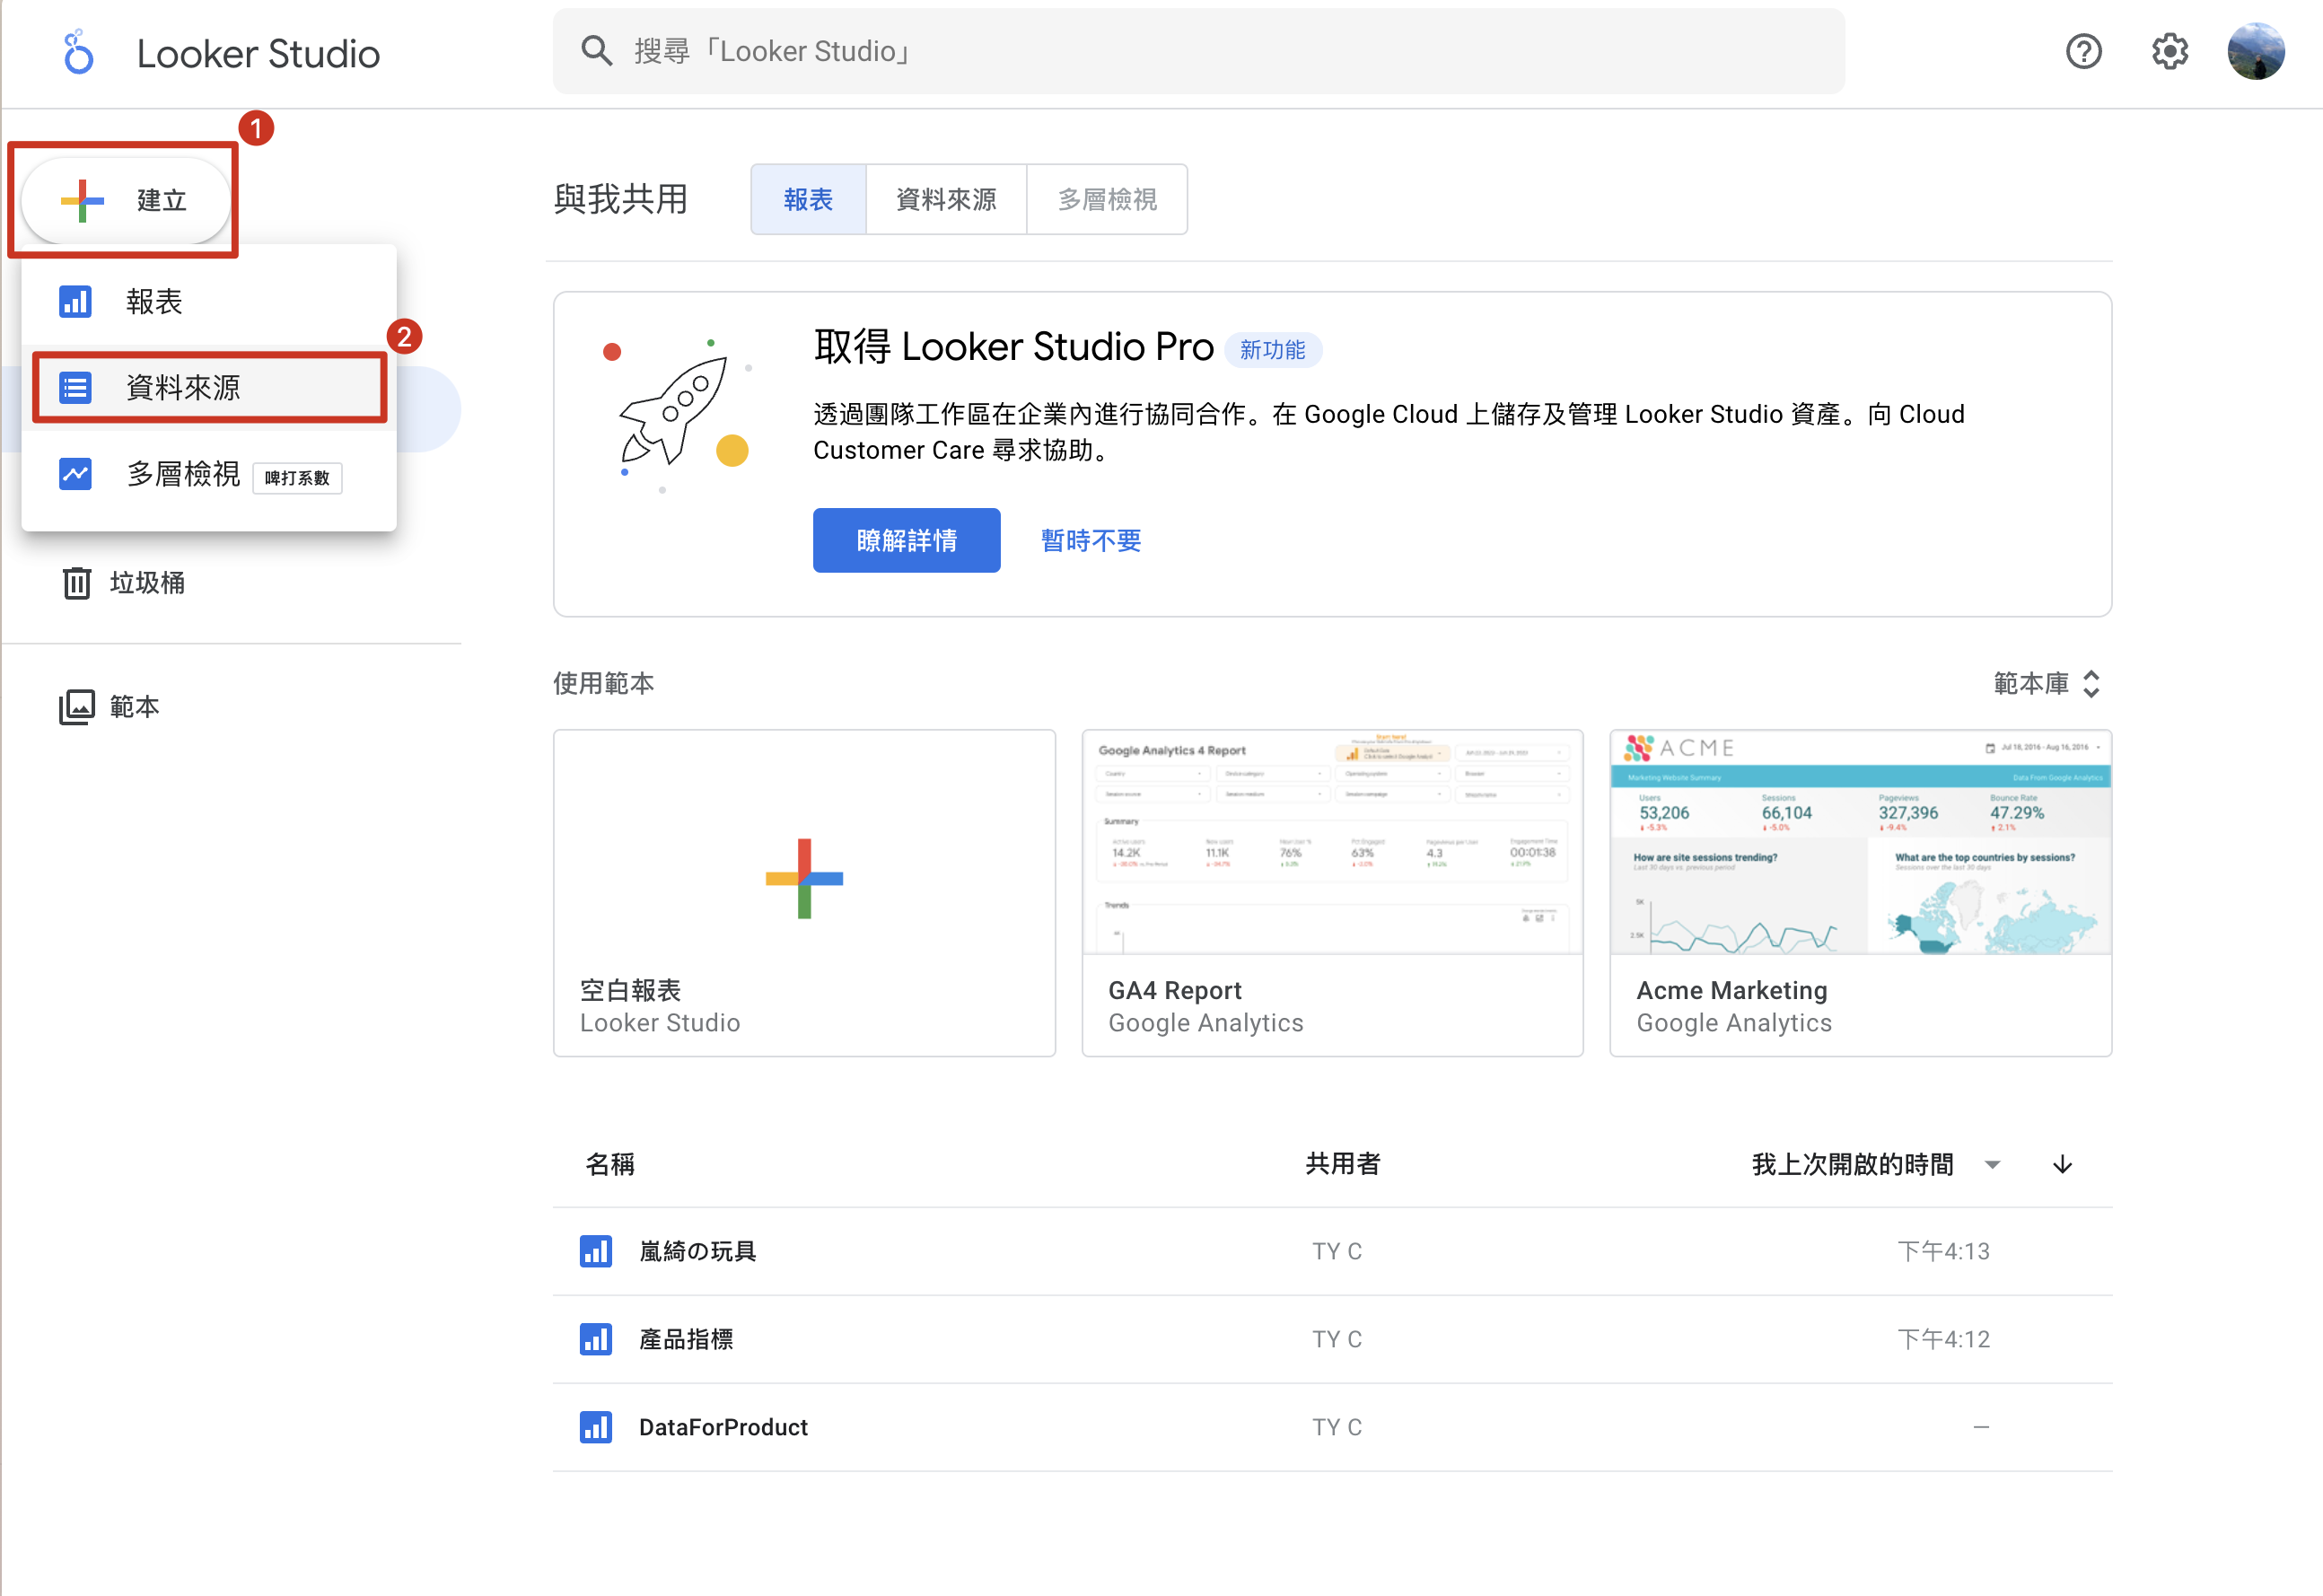
Task: Click the 搜尋 Looker Studio search field
Action: (1198, 51)
